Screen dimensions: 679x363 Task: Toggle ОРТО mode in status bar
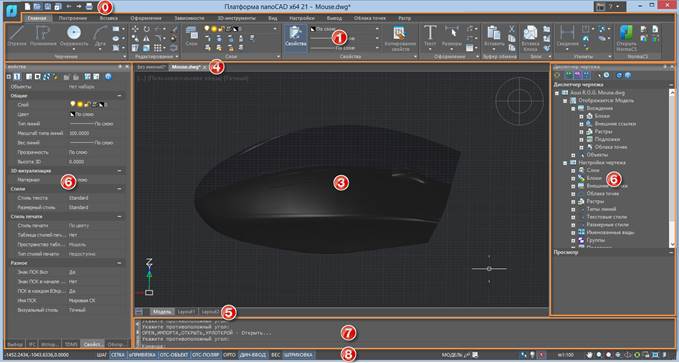[230, 355]
